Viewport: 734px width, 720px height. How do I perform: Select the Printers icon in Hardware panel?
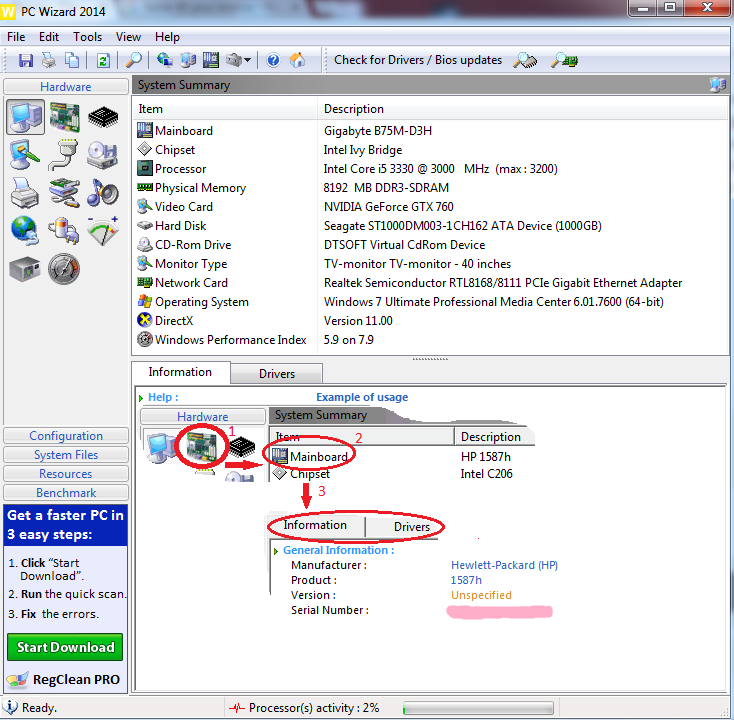pyautogui.click(x=25, y=193)
